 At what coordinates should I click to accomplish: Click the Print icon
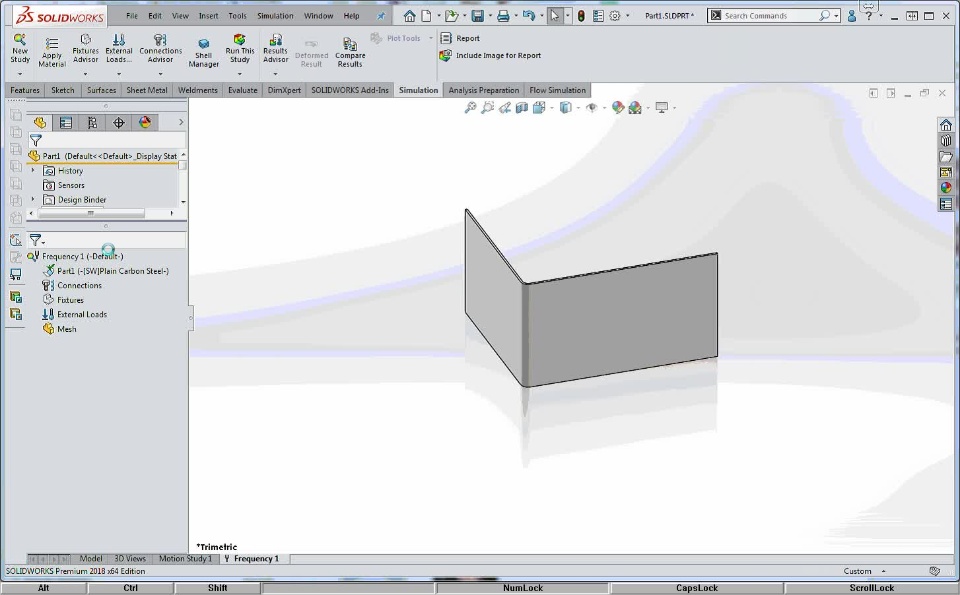(503, 16)
